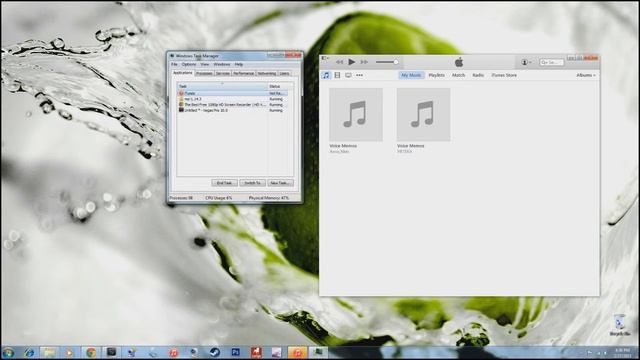This screenshot has width=640, height=360.
Task: Open the Steam taskbar icon
Action: (215, 353)
